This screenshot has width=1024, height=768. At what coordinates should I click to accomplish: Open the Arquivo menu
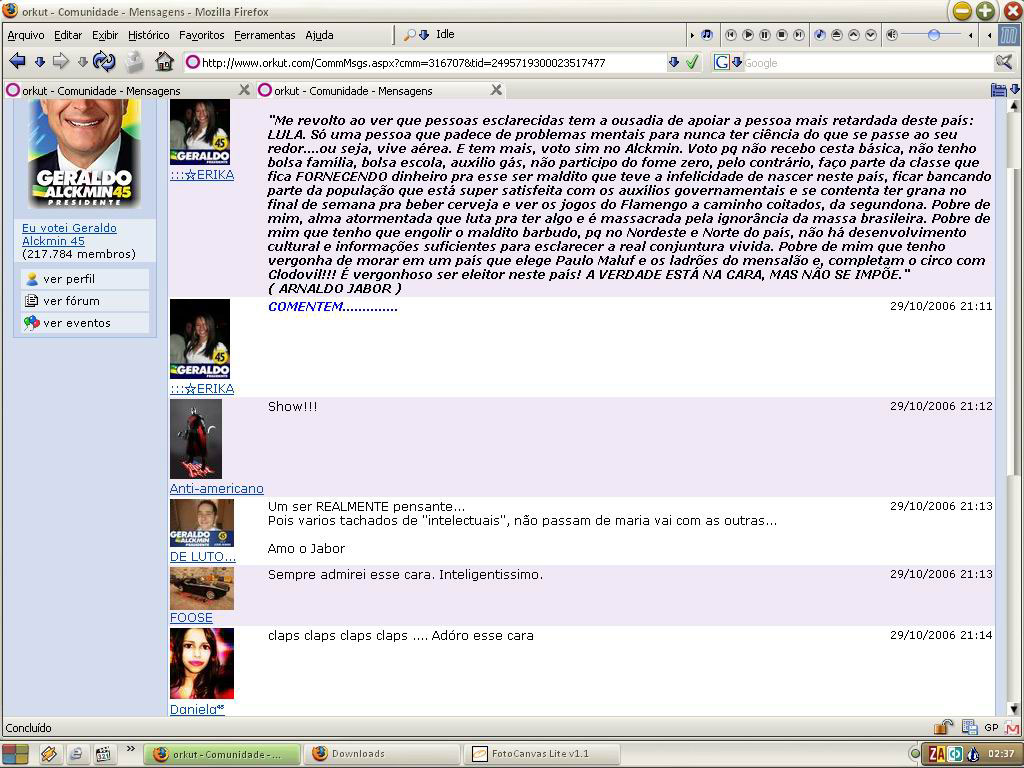pyautogui.click(x=25, y=35)
